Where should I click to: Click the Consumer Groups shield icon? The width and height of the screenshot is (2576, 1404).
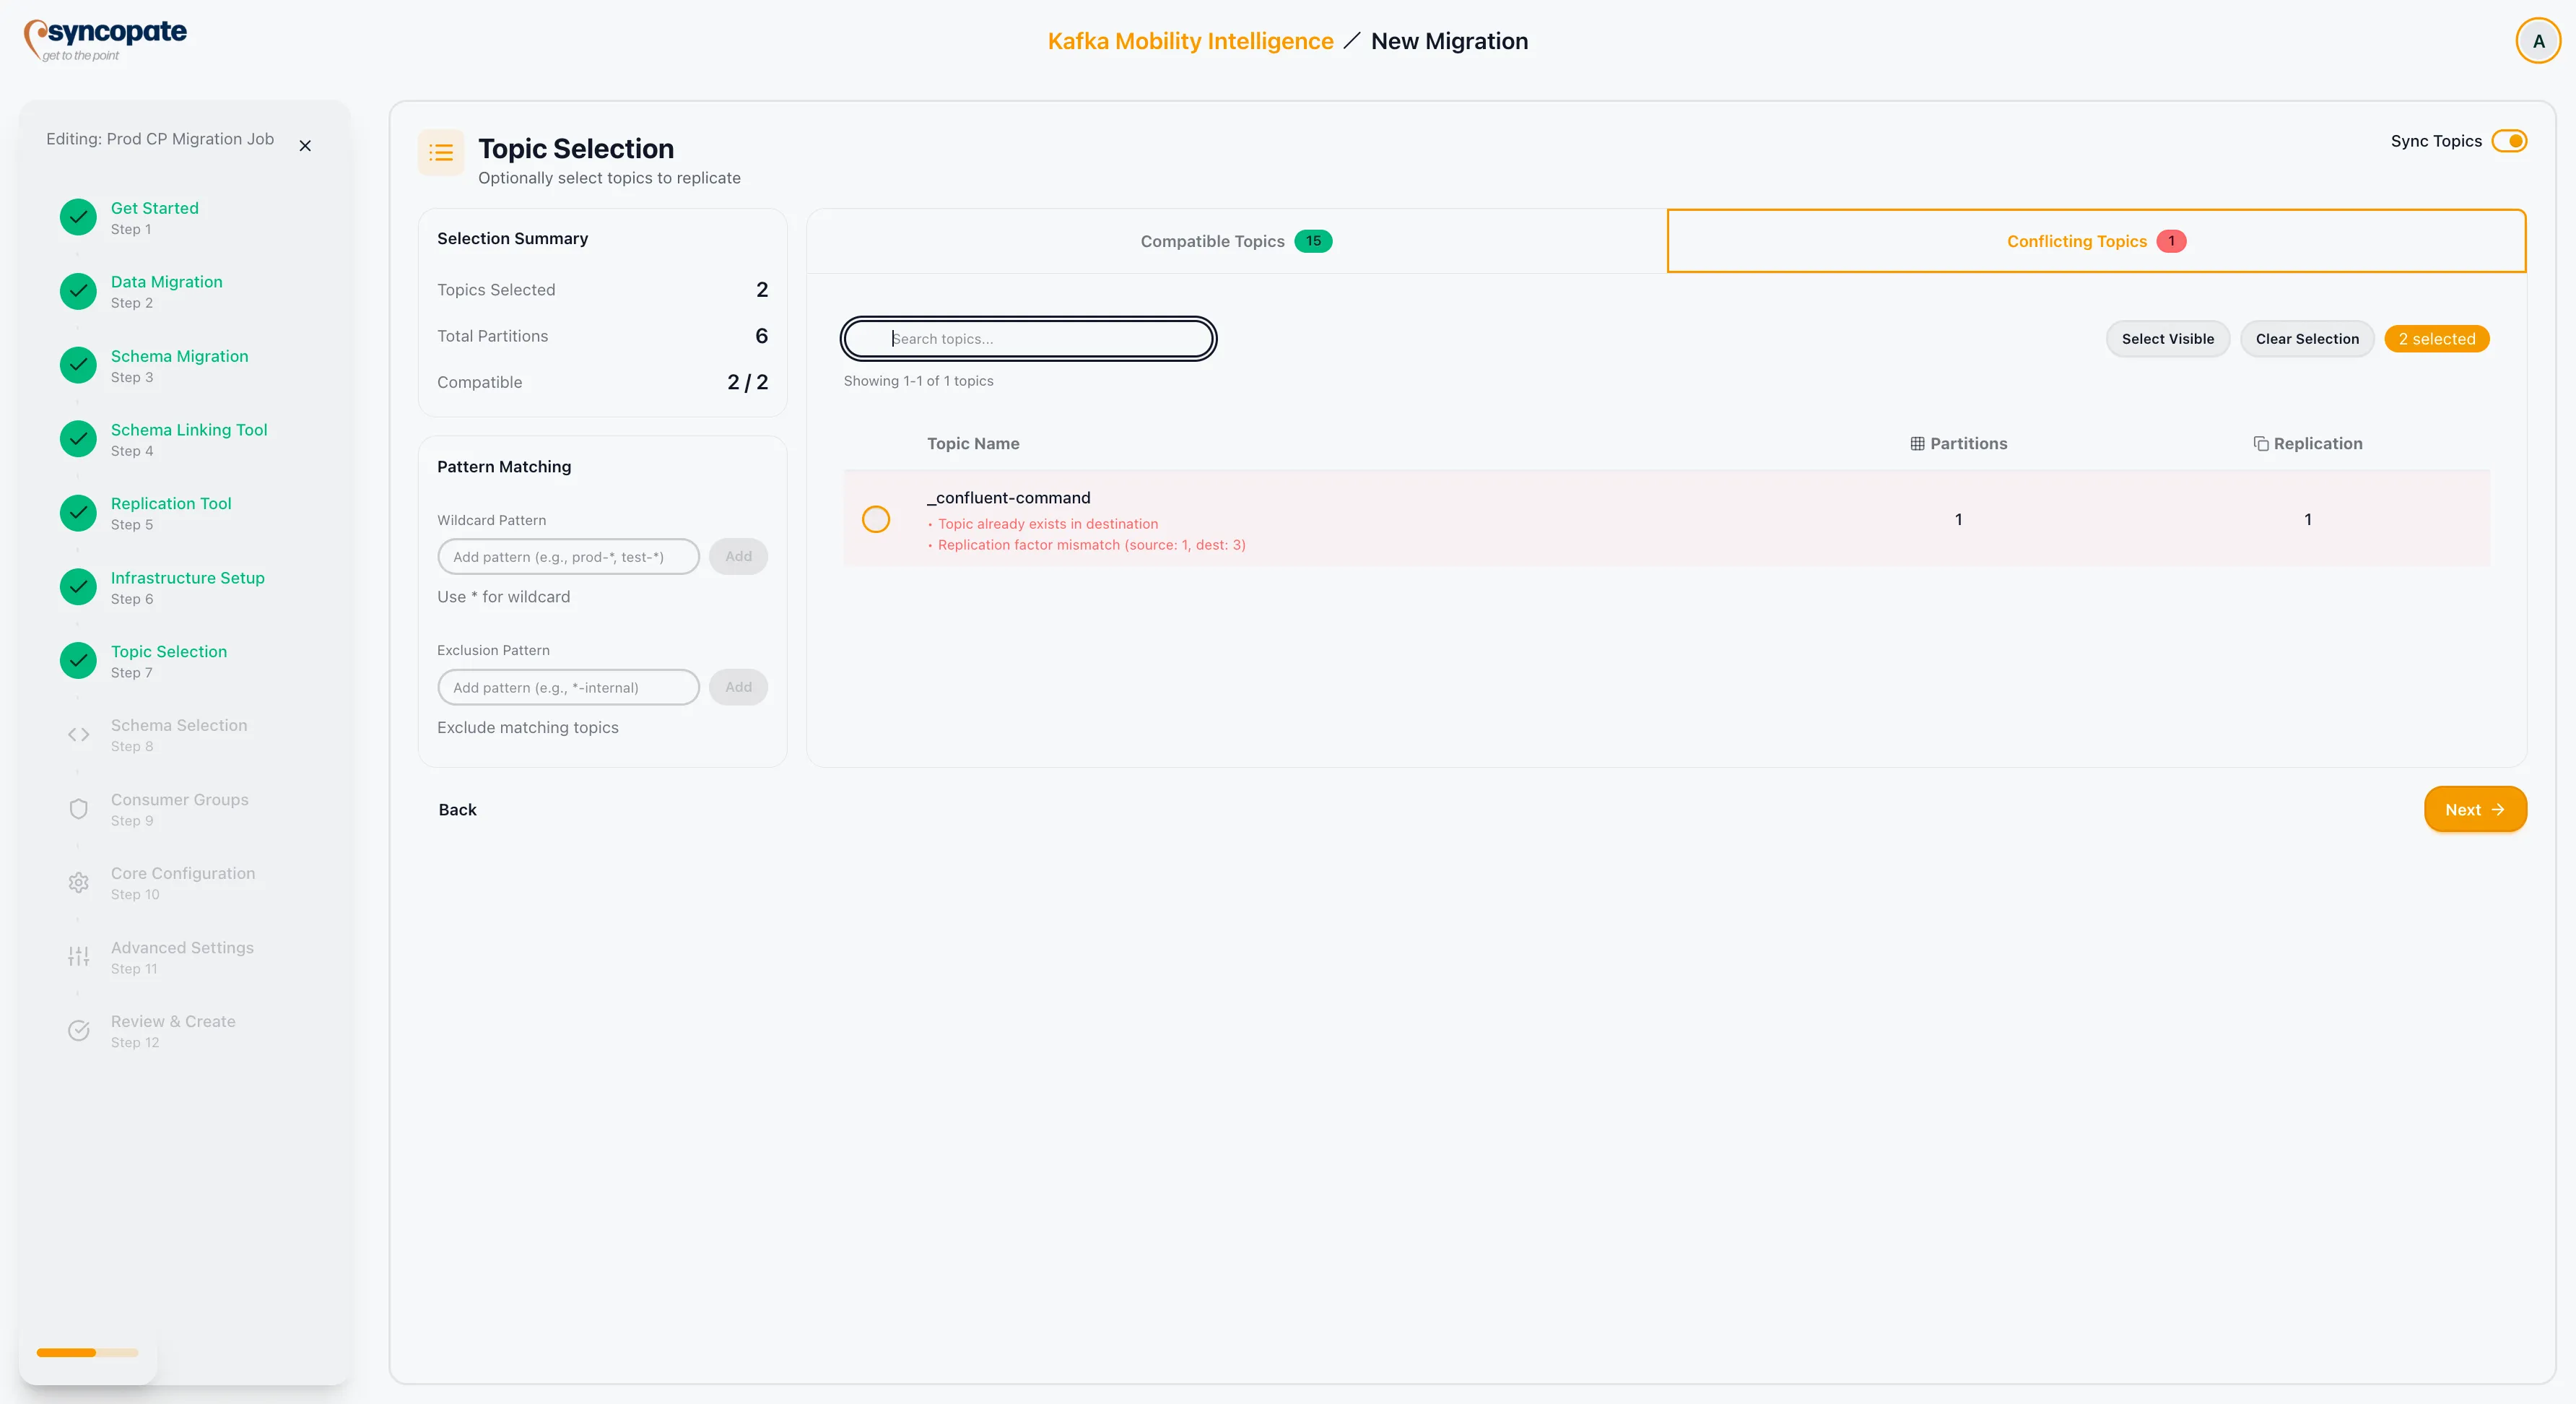pyautogui.click(x=78, y=809)
